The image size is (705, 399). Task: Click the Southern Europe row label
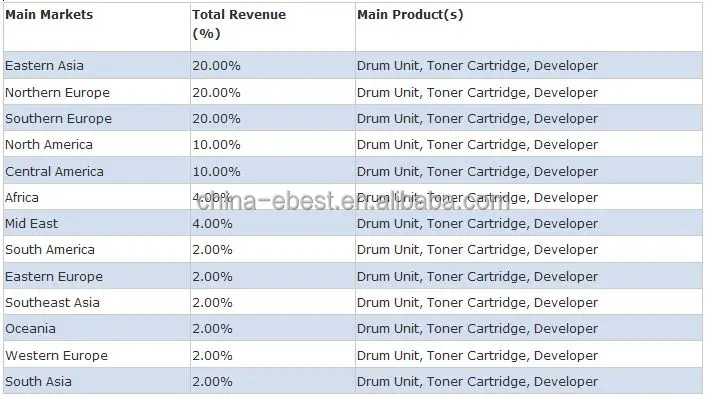(x=58, y=119)
